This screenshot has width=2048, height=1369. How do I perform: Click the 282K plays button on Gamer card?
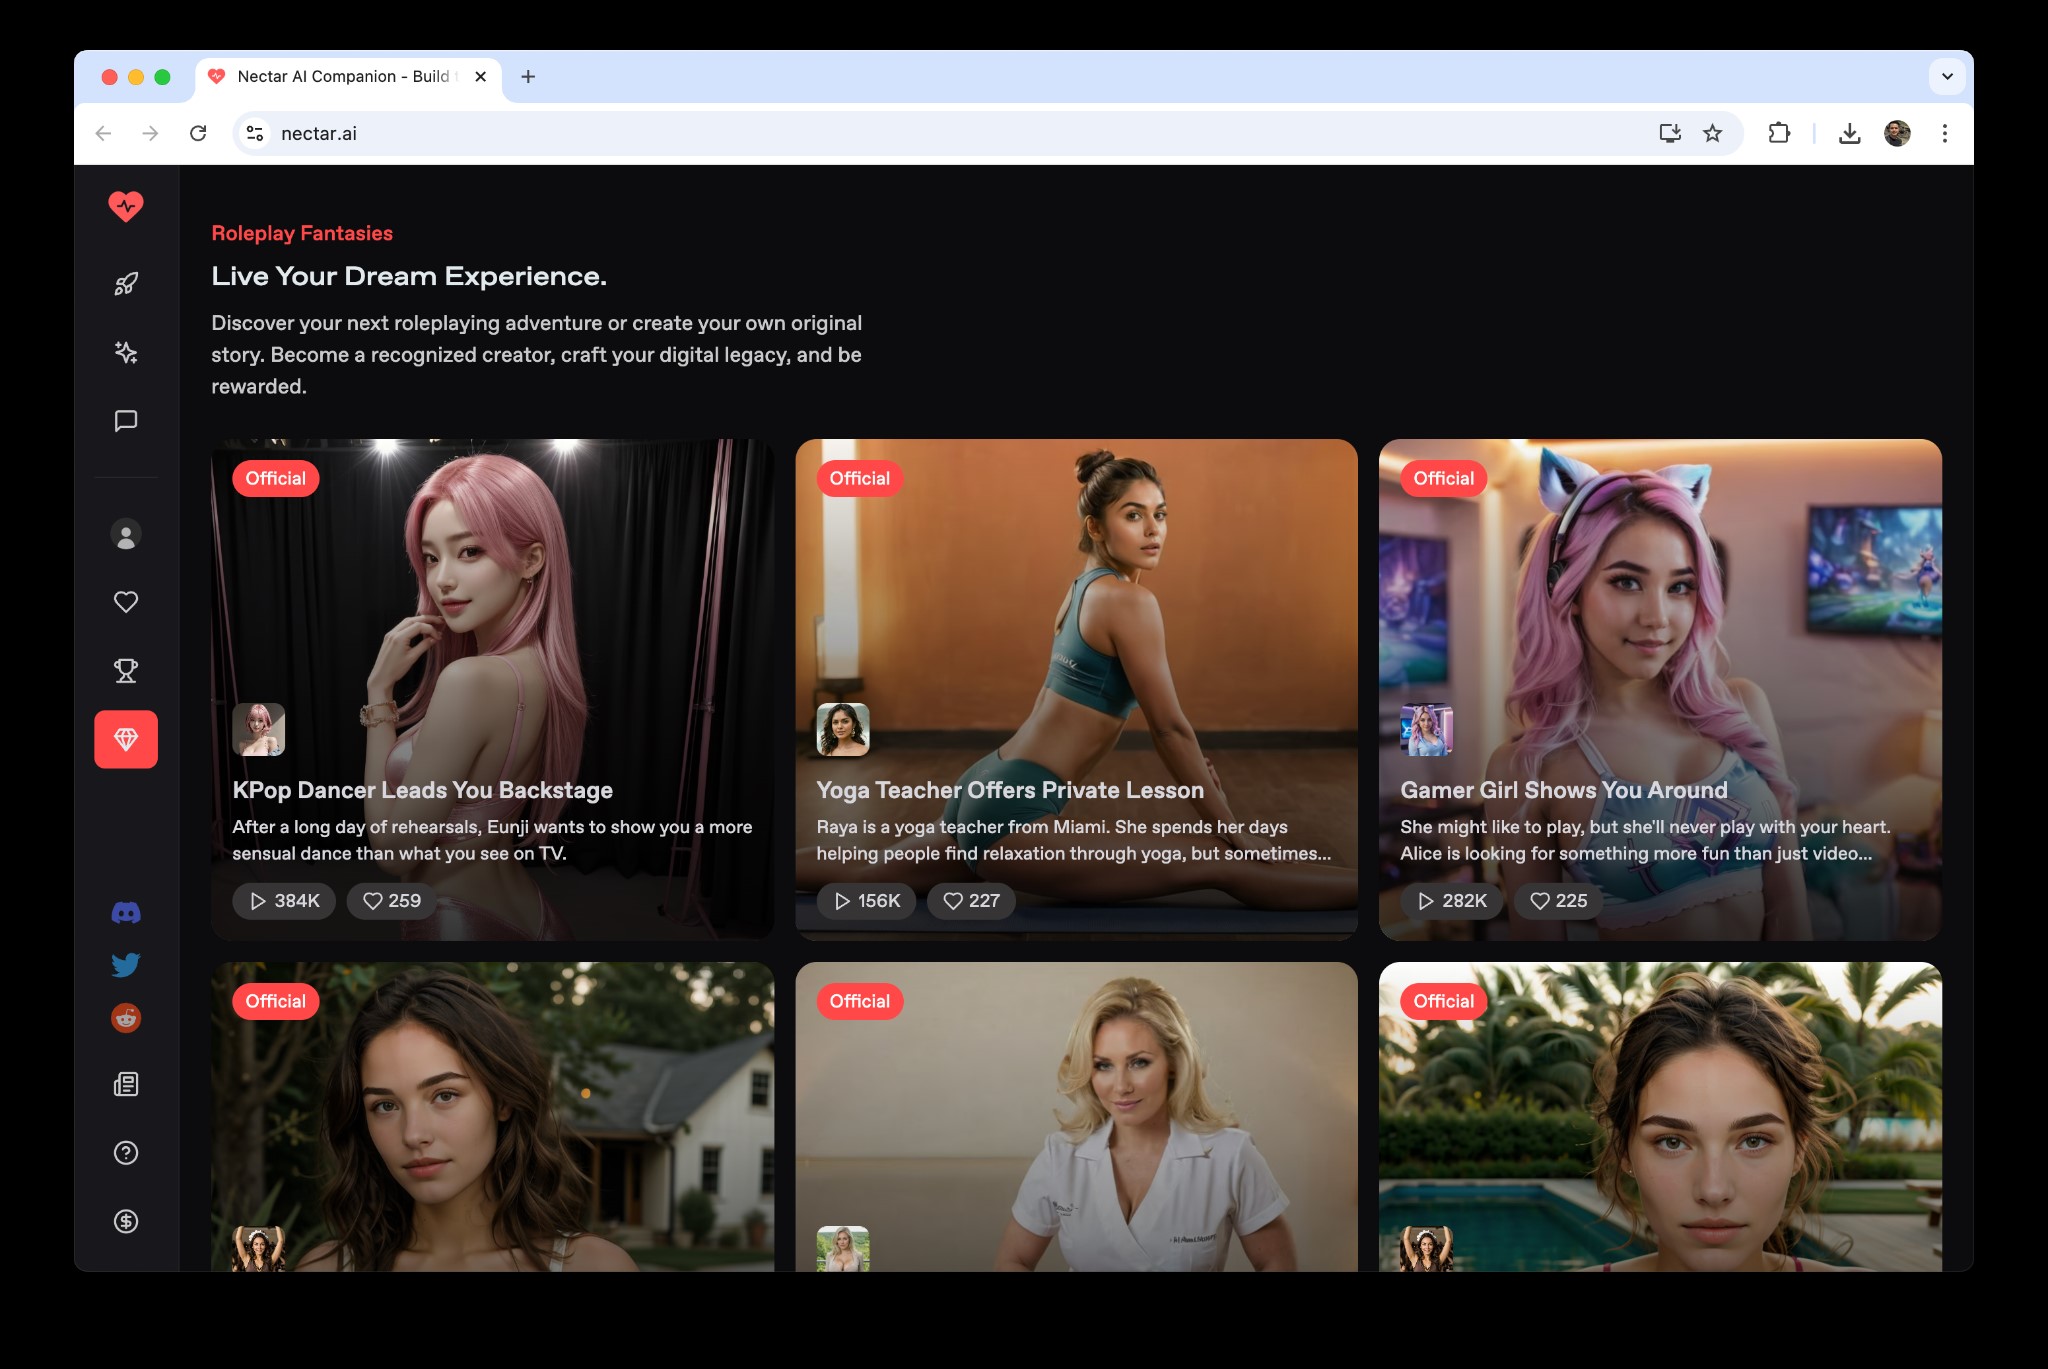click(1452, 901)
